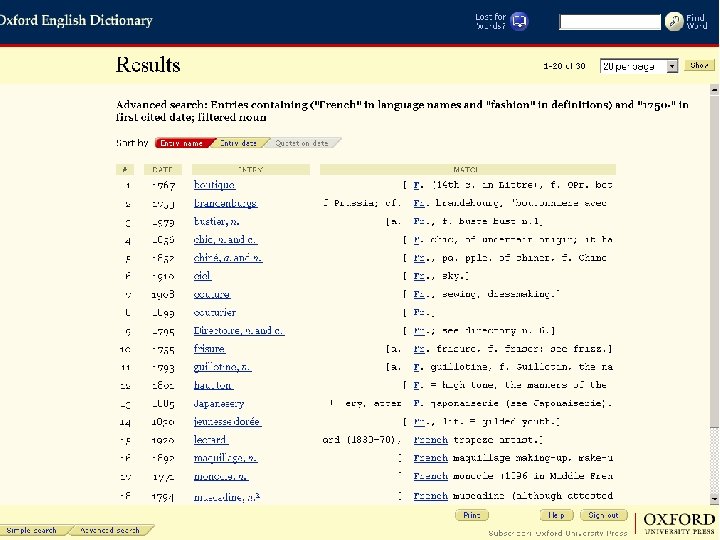Click the Oxford English Dictionary title
The image size is (720, 540).
[76, 21]
